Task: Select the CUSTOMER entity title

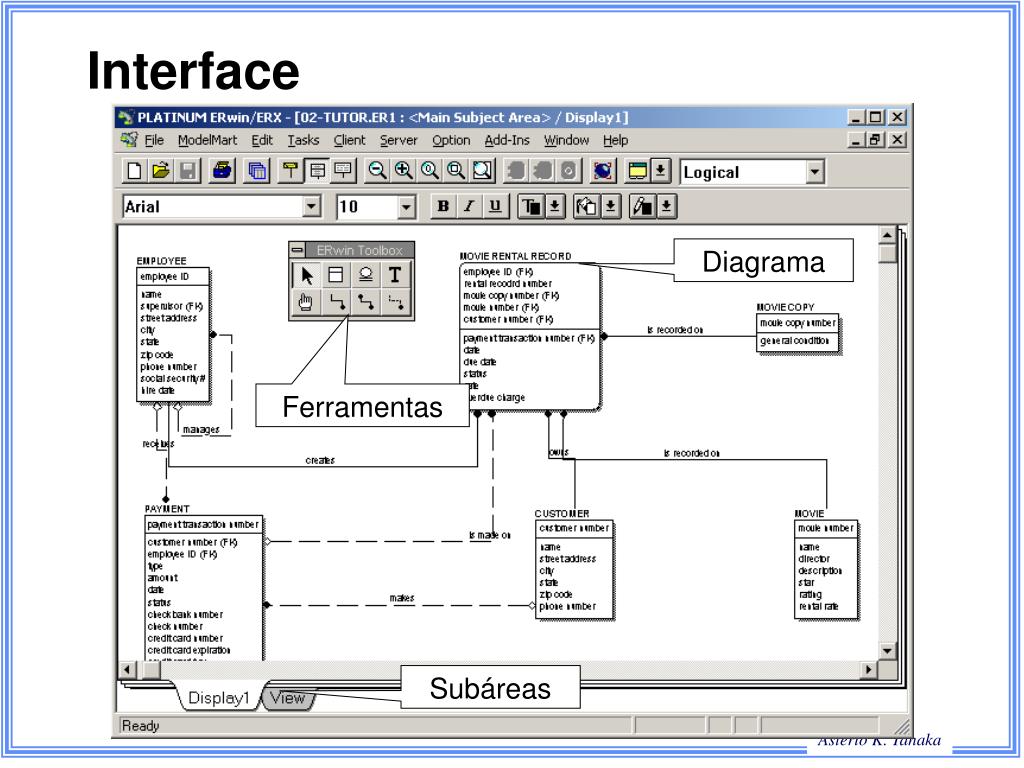Action: [562, 513]
